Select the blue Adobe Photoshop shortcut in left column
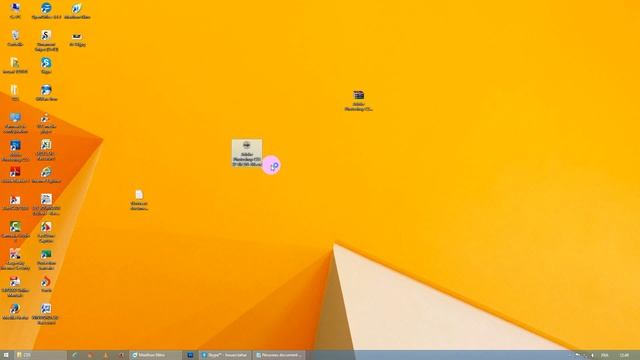This screenshot has height=360, width=640. click(15, 151)
